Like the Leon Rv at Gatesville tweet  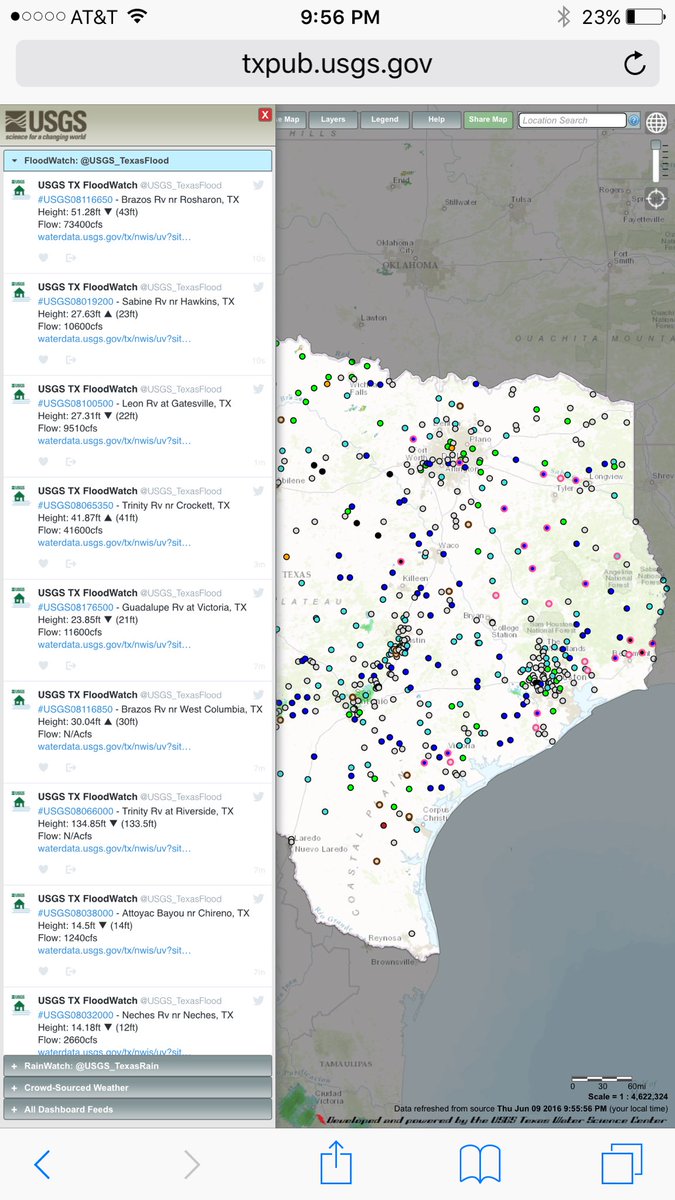[43, 462]
